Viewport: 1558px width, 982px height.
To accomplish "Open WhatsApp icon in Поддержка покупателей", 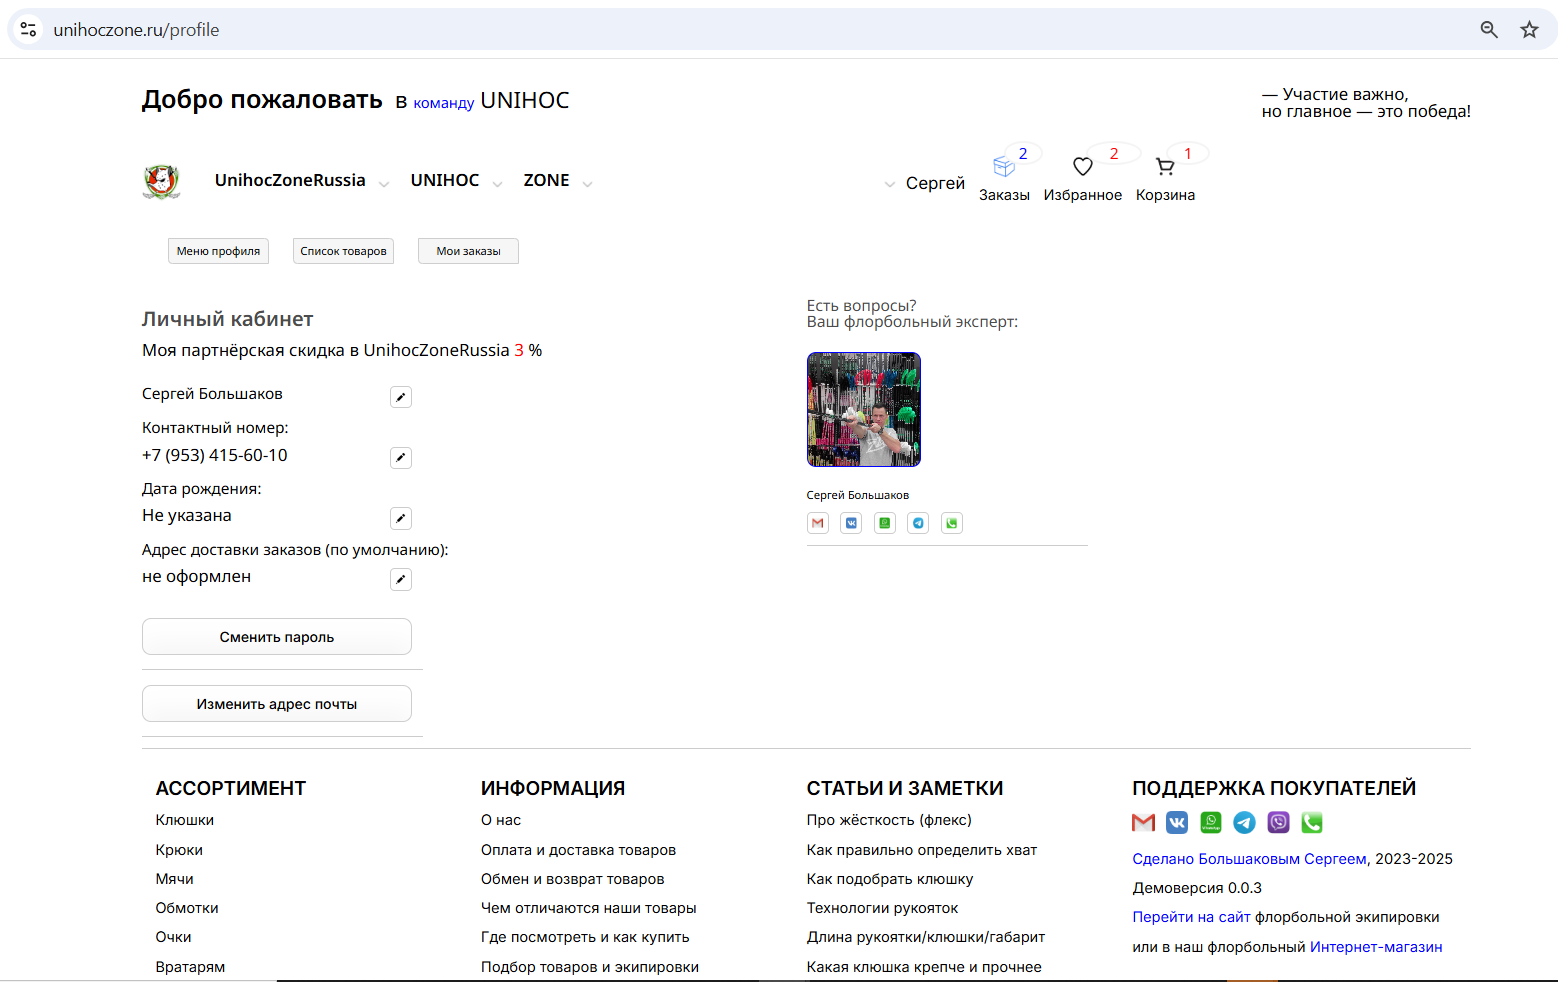I will click(x=1211, y=823).
